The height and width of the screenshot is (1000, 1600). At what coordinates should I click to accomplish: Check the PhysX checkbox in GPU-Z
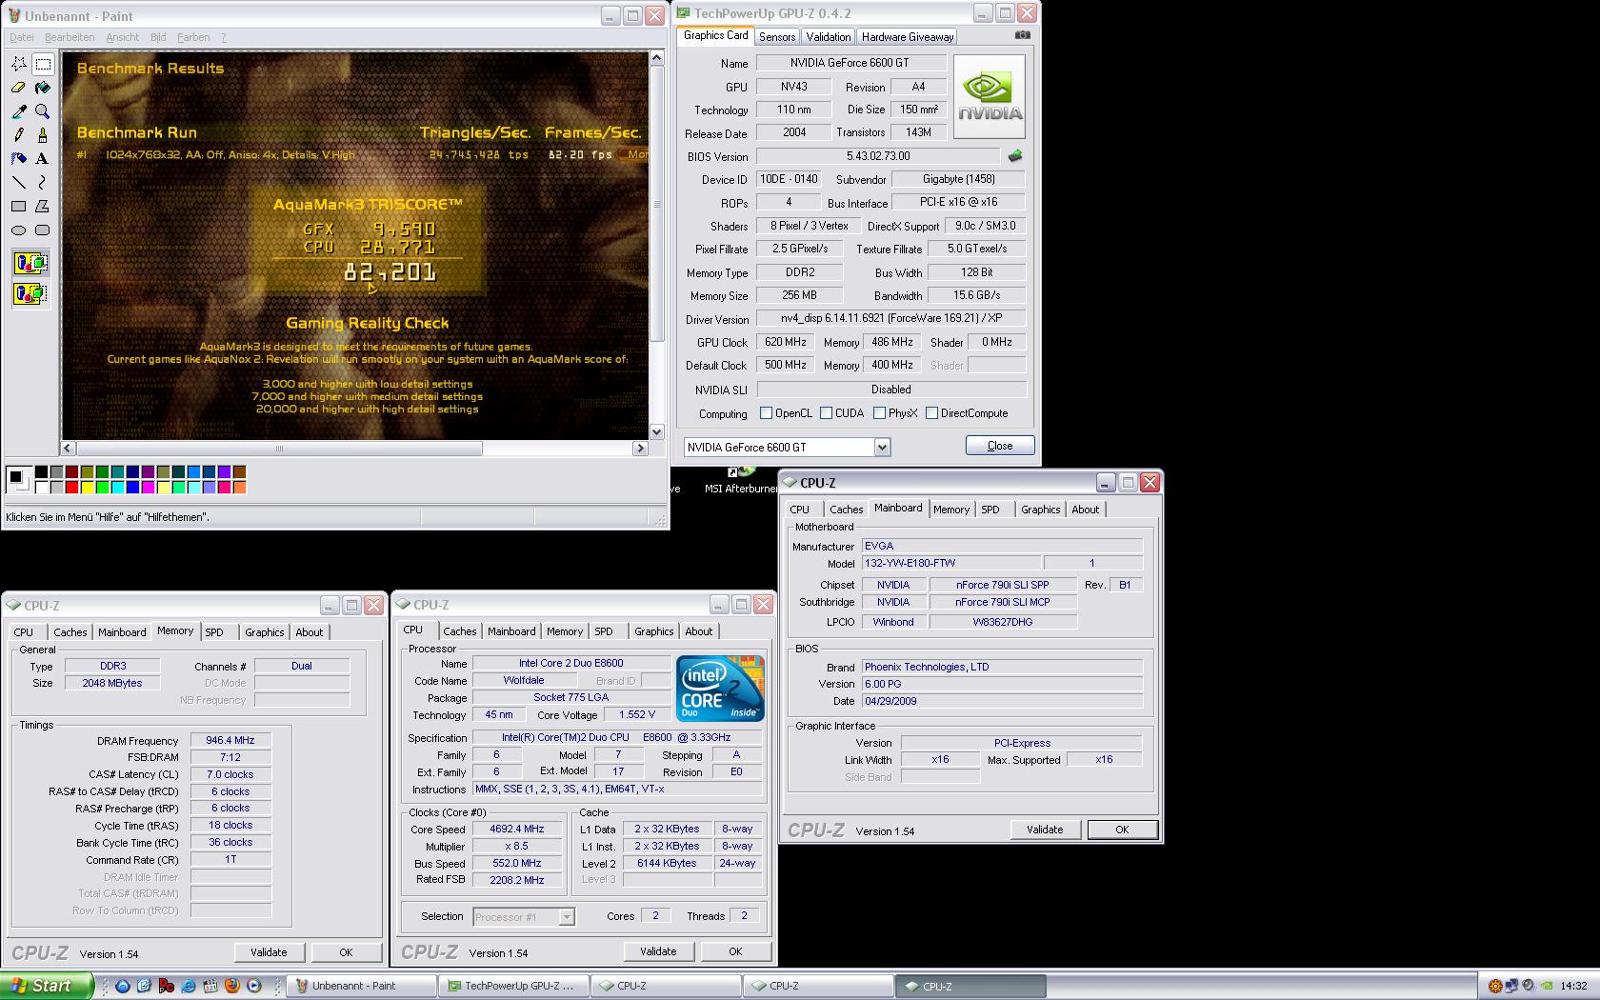pyautogui.click(x=879, y=413)
